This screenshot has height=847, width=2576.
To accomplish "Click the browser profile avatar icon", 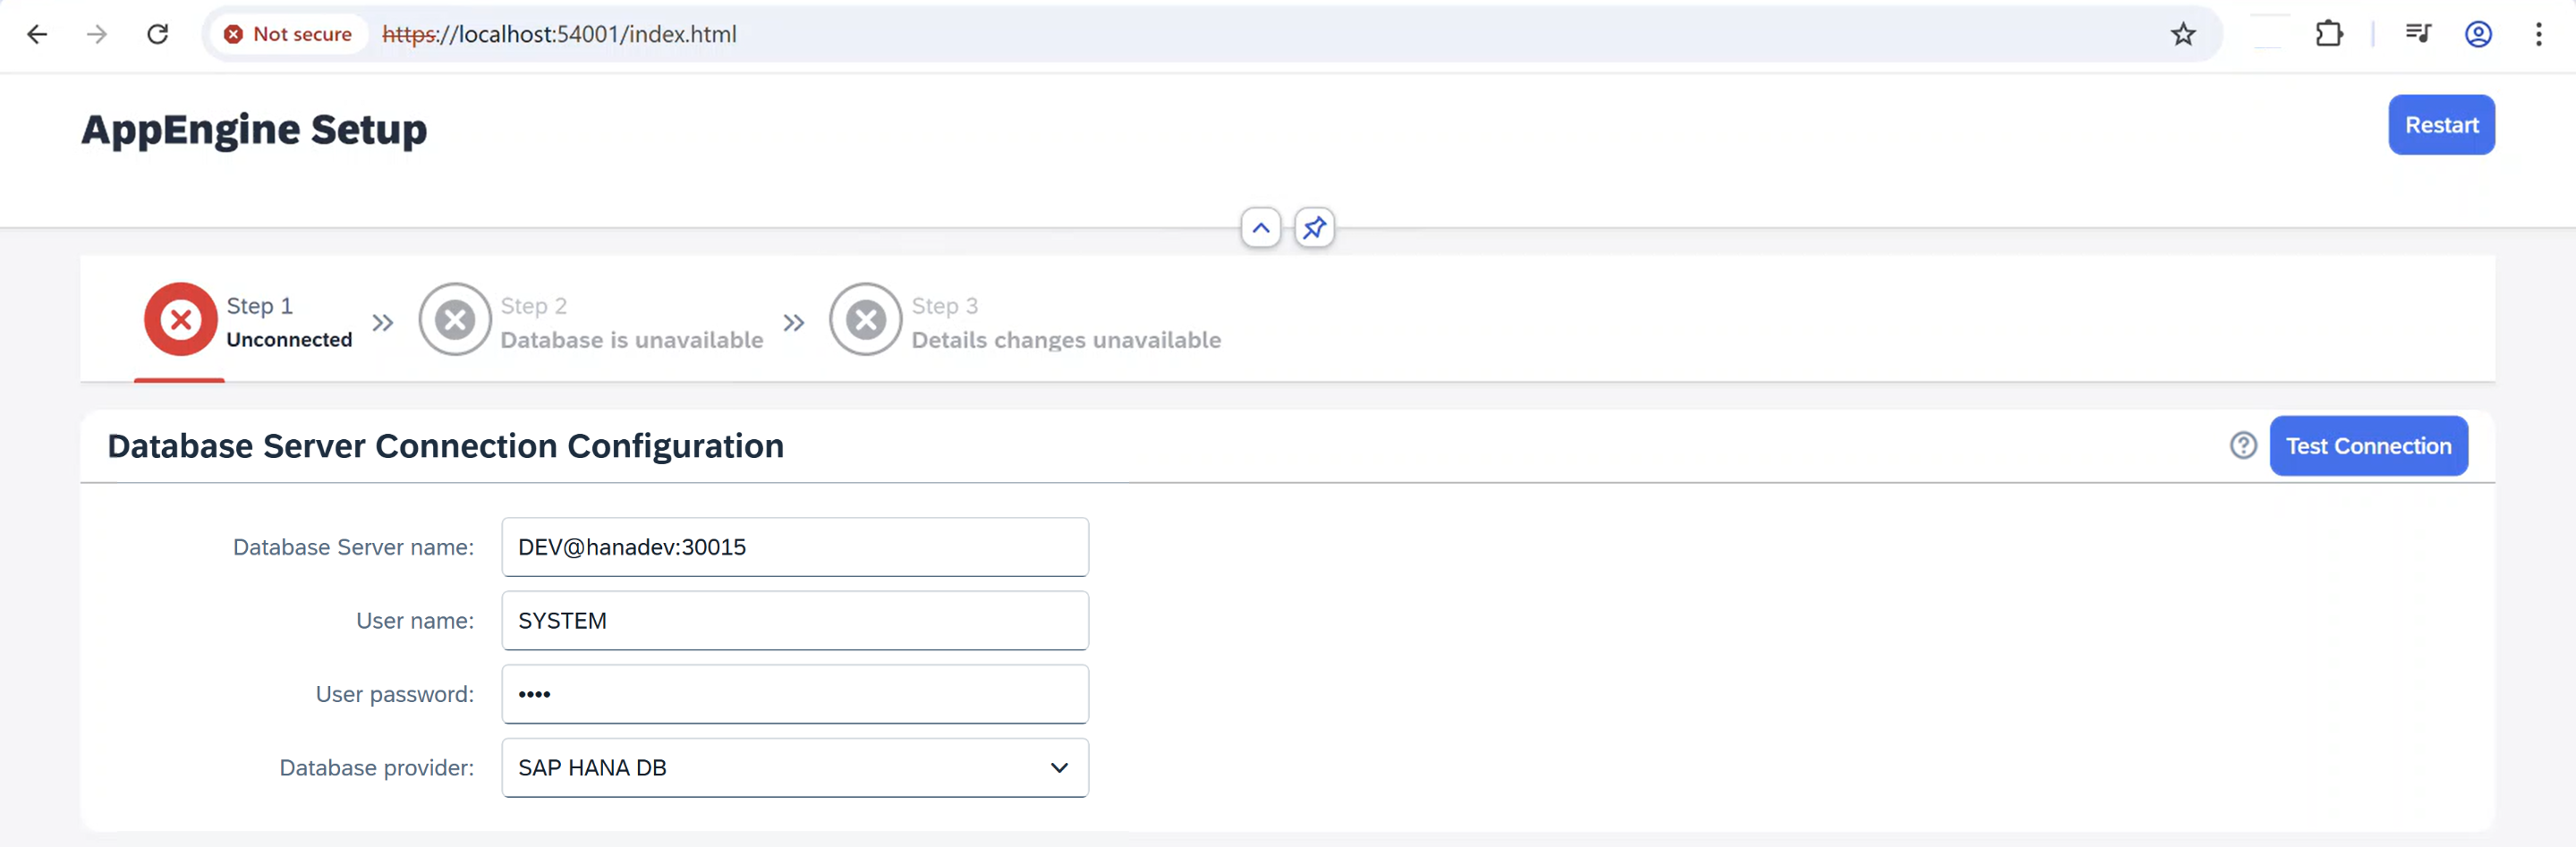I will pyautogui.click(x=2478, y=33).
